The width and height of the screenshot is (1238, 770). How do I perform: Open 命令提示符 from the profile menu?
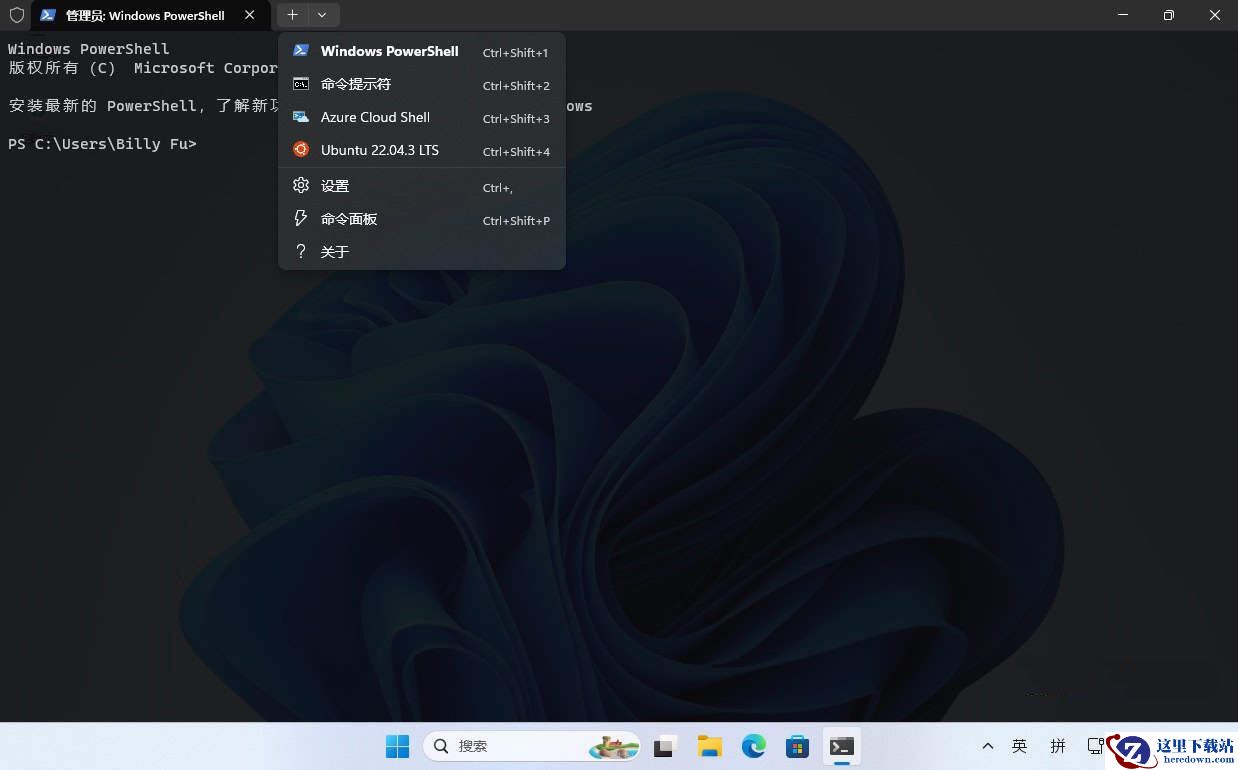(x=422, y=84)
